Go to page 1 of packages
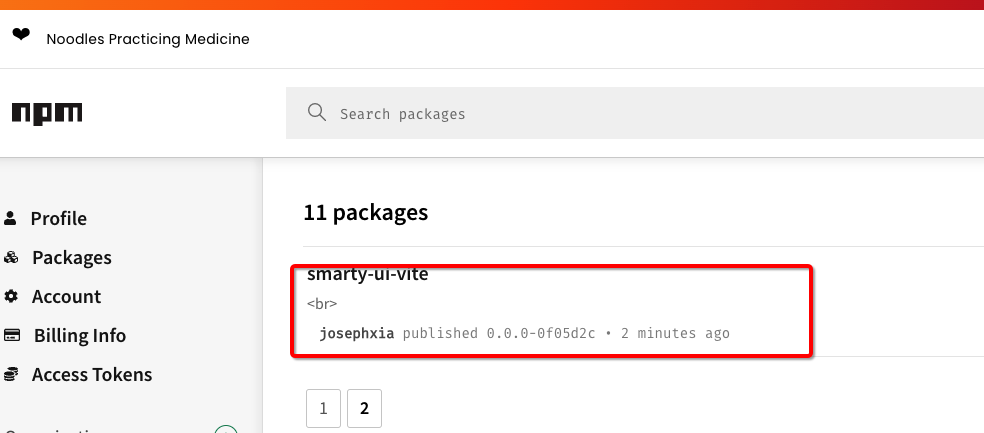984x433 pixels. tap(323, 408)
